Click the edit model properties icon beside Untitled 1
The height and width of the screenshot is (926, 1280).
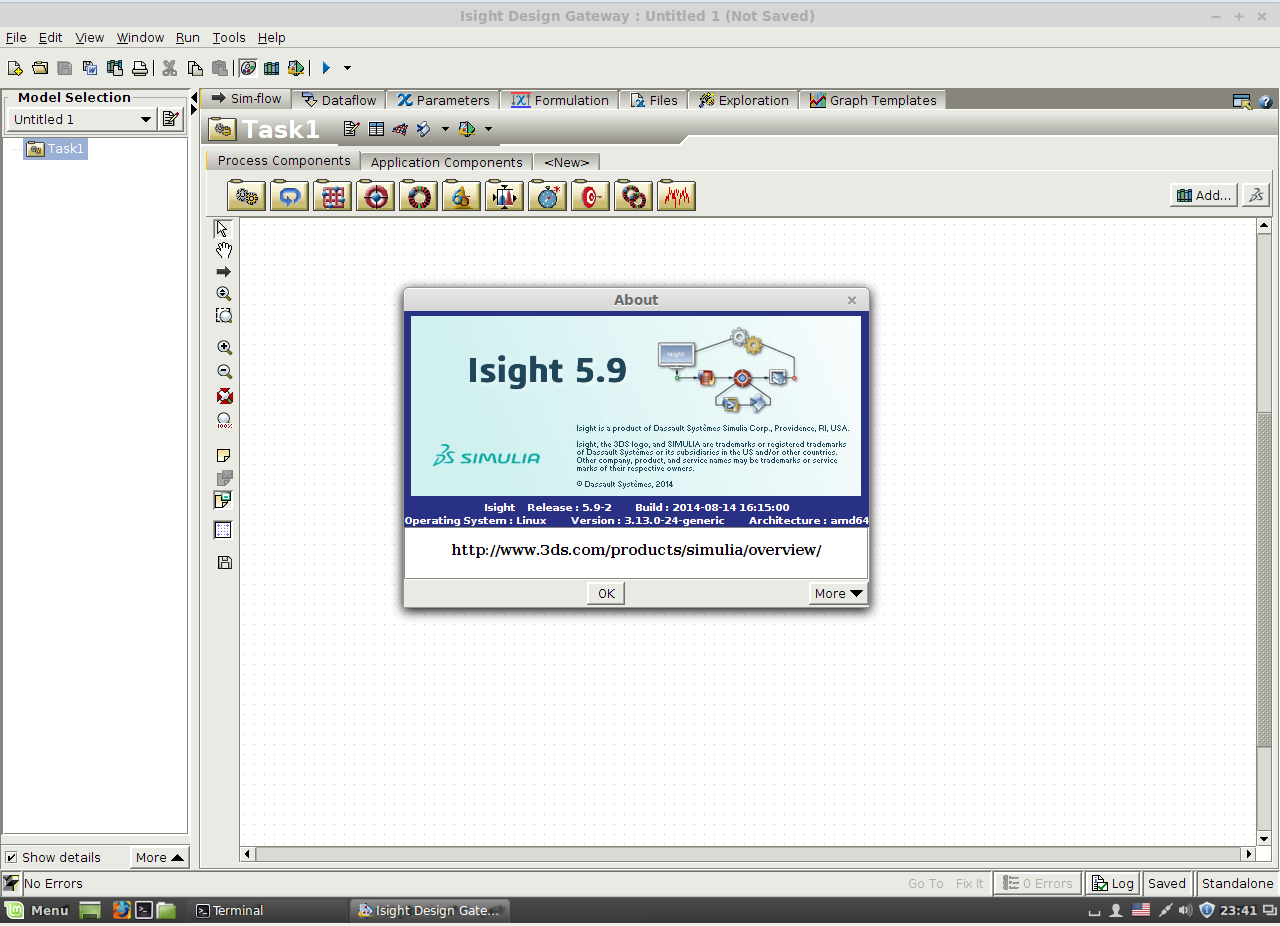point(171,119)
